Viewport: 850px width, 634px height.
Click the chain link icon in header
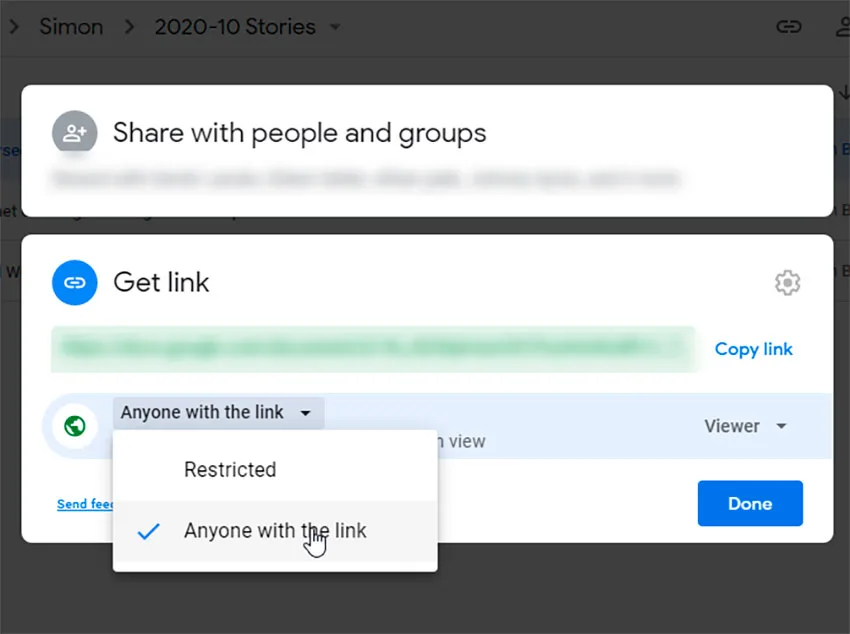coord(789,27)
